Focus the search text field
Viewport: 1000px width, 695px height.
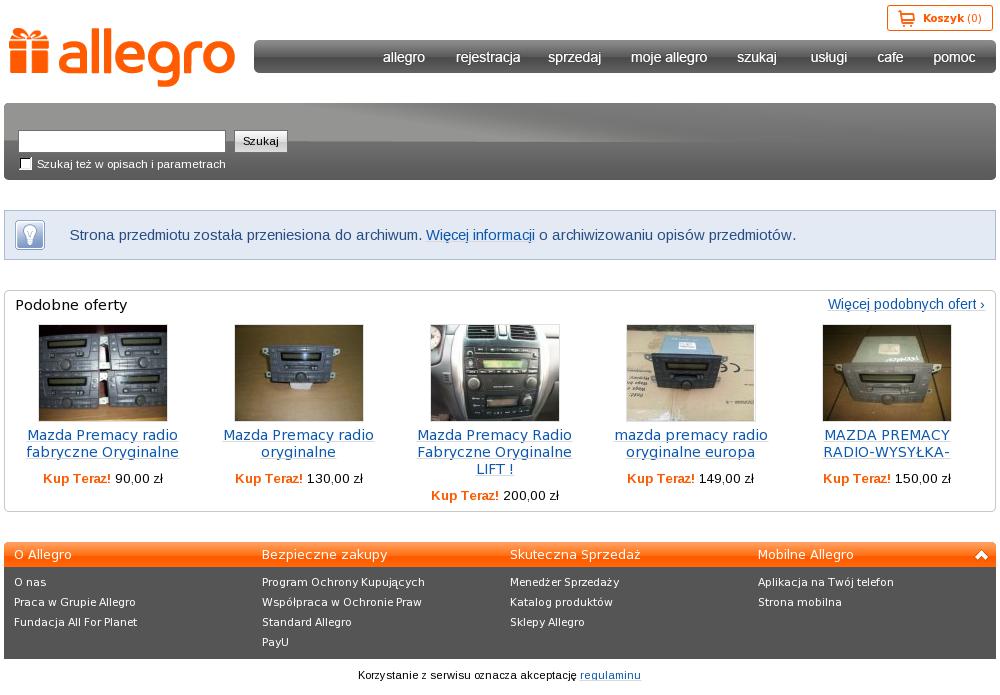tap(122, 141)
